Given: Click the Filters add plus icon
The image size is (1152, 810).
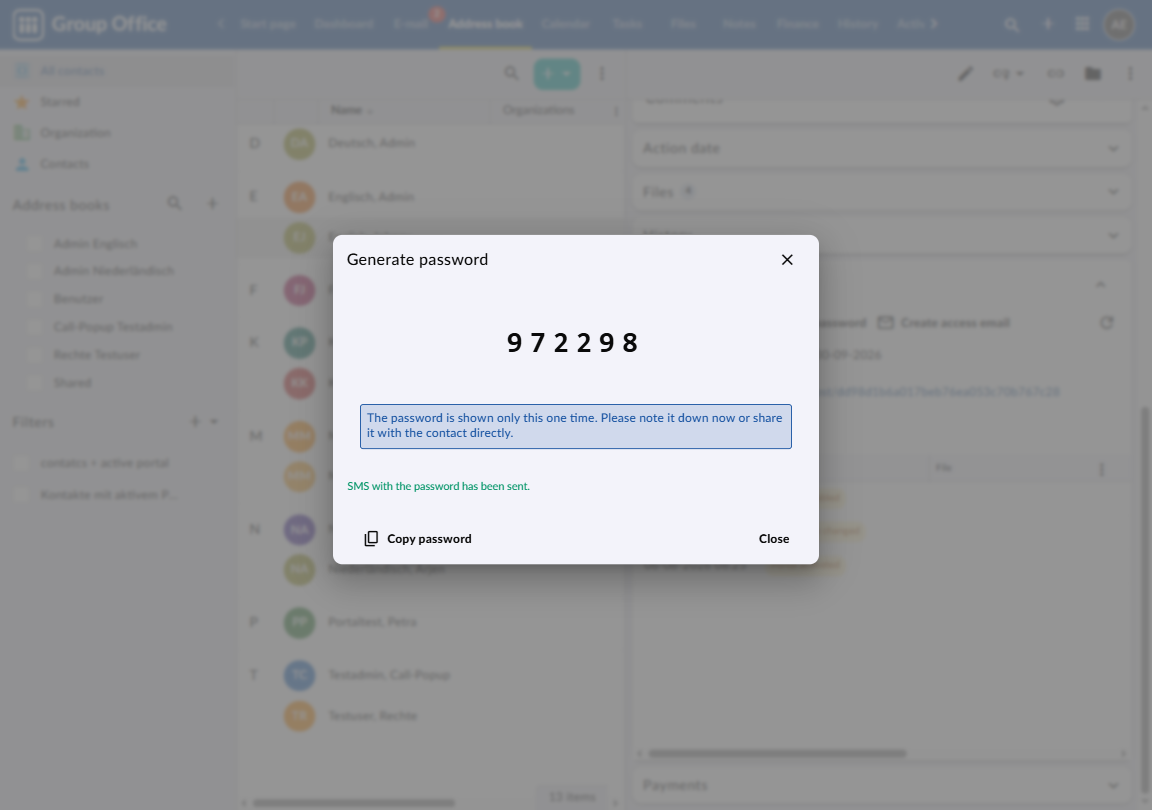Looking at the screenshot, I should click(195, 421).
